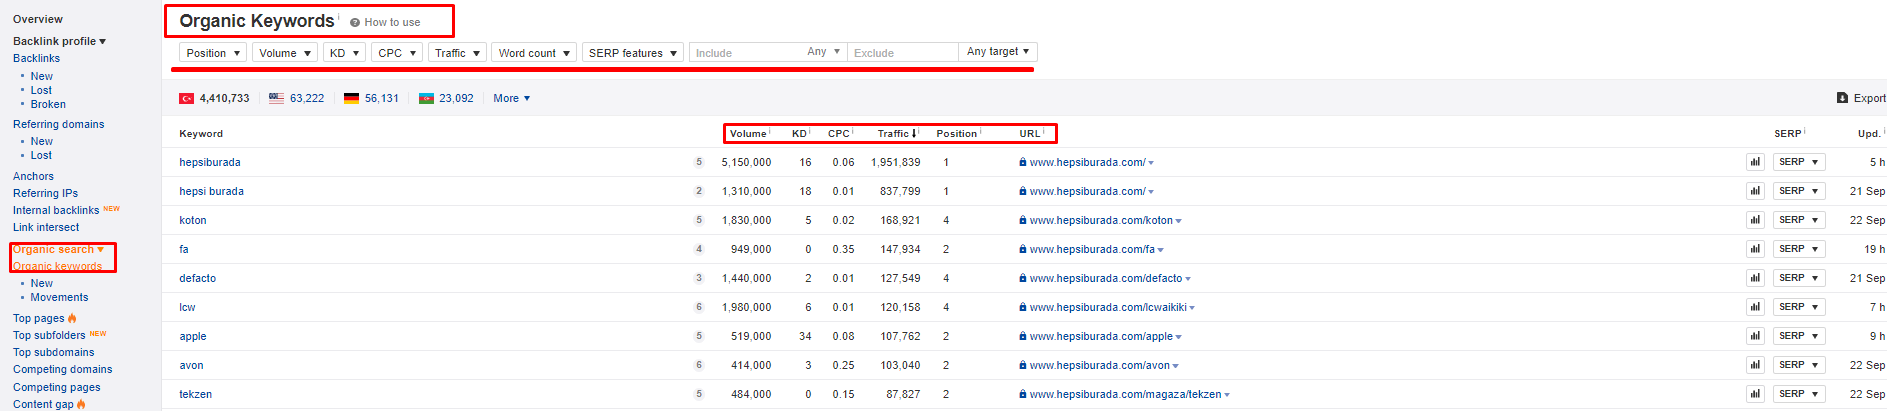This screenshot has height=411, width=1887.
Task: Open Top pages in sidebar
Action: point(39,318)
